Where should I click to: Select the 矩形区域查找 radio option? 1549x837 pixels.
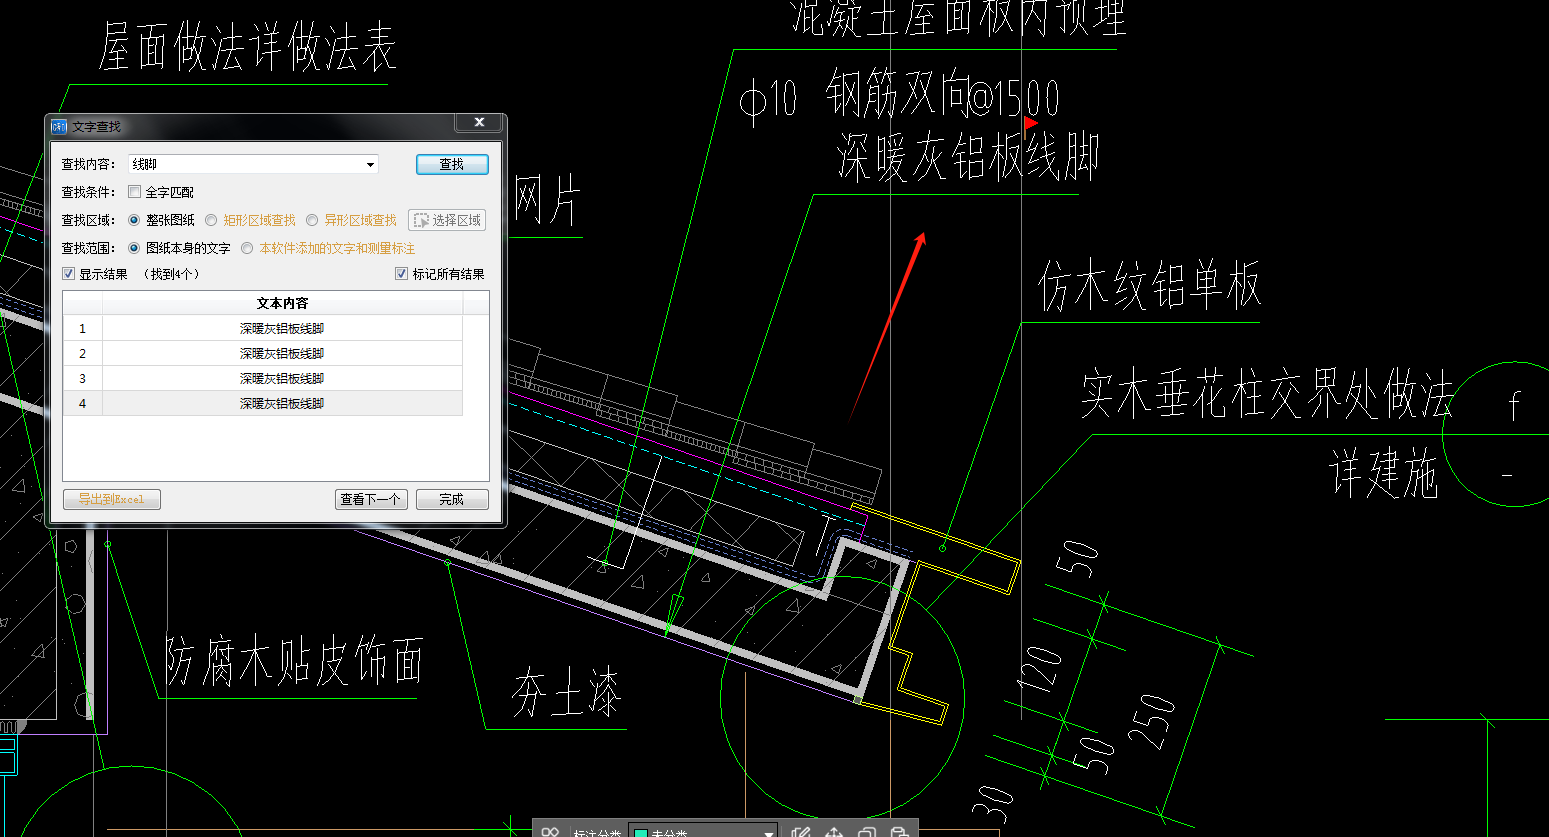pos(211,220)
